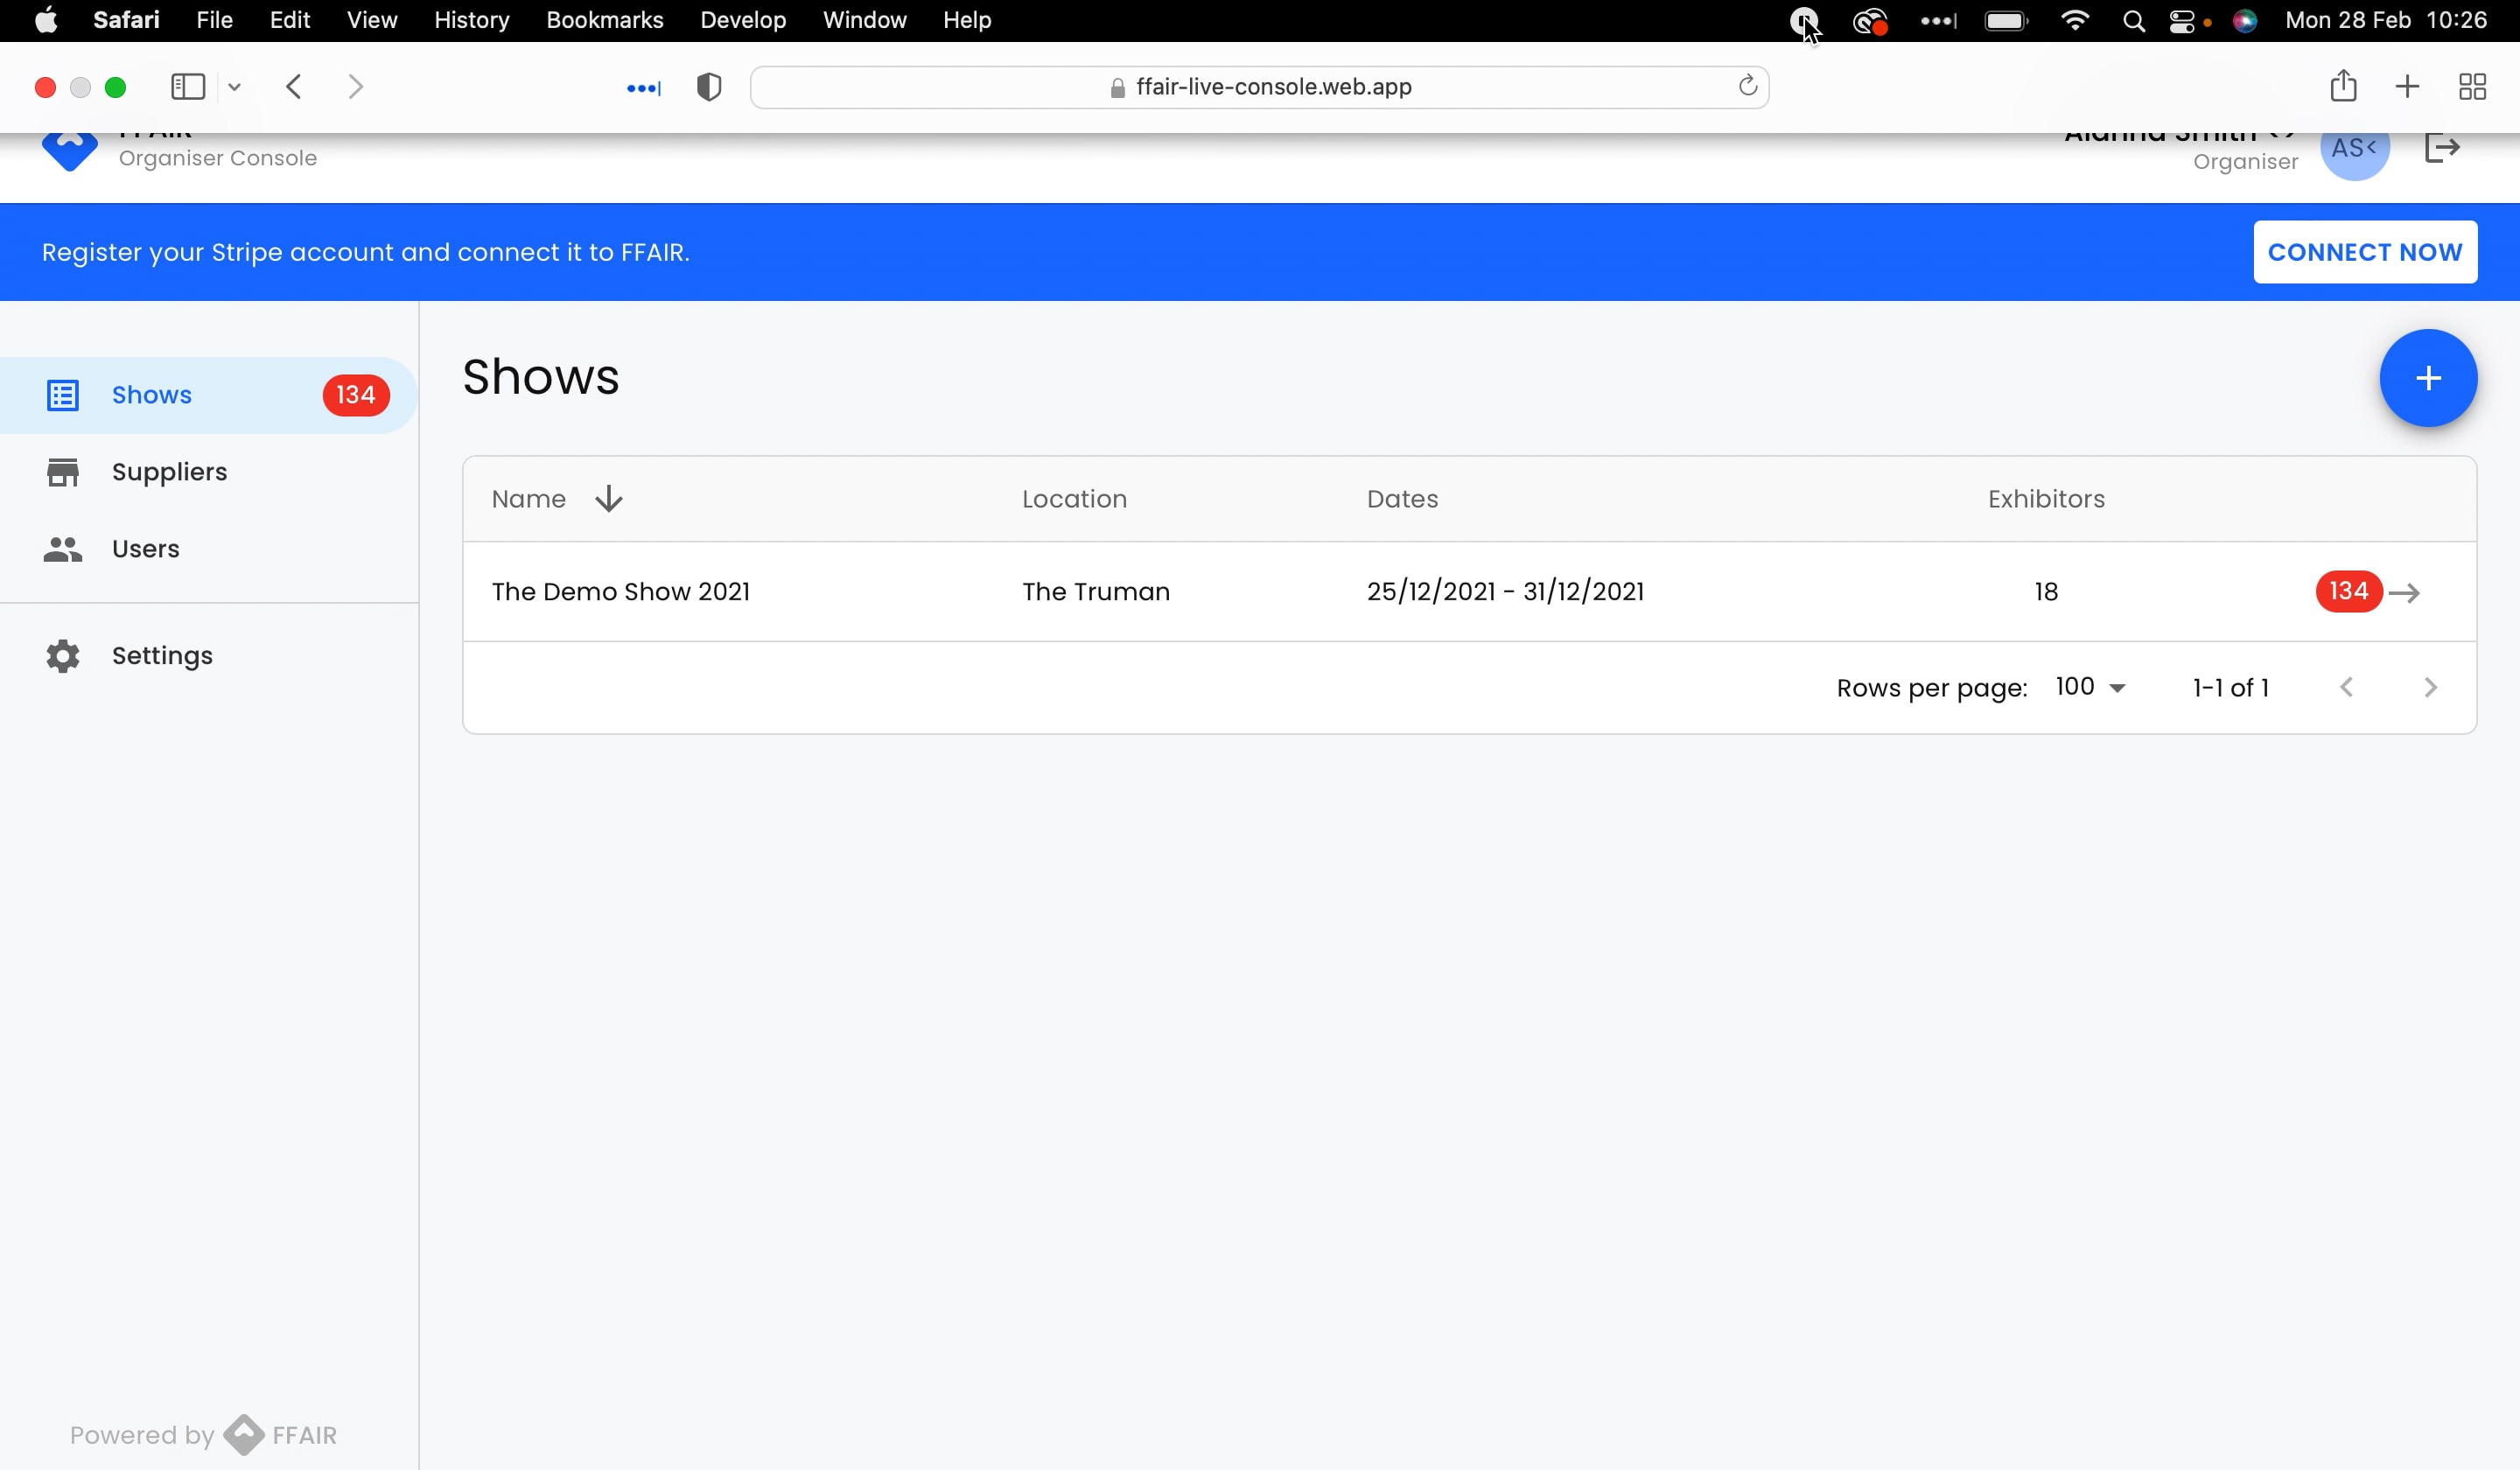This screenshot has width=2520, height=1470.
Task: Expand Rows per page dropdown
Action: click(x=2090, y=687)
